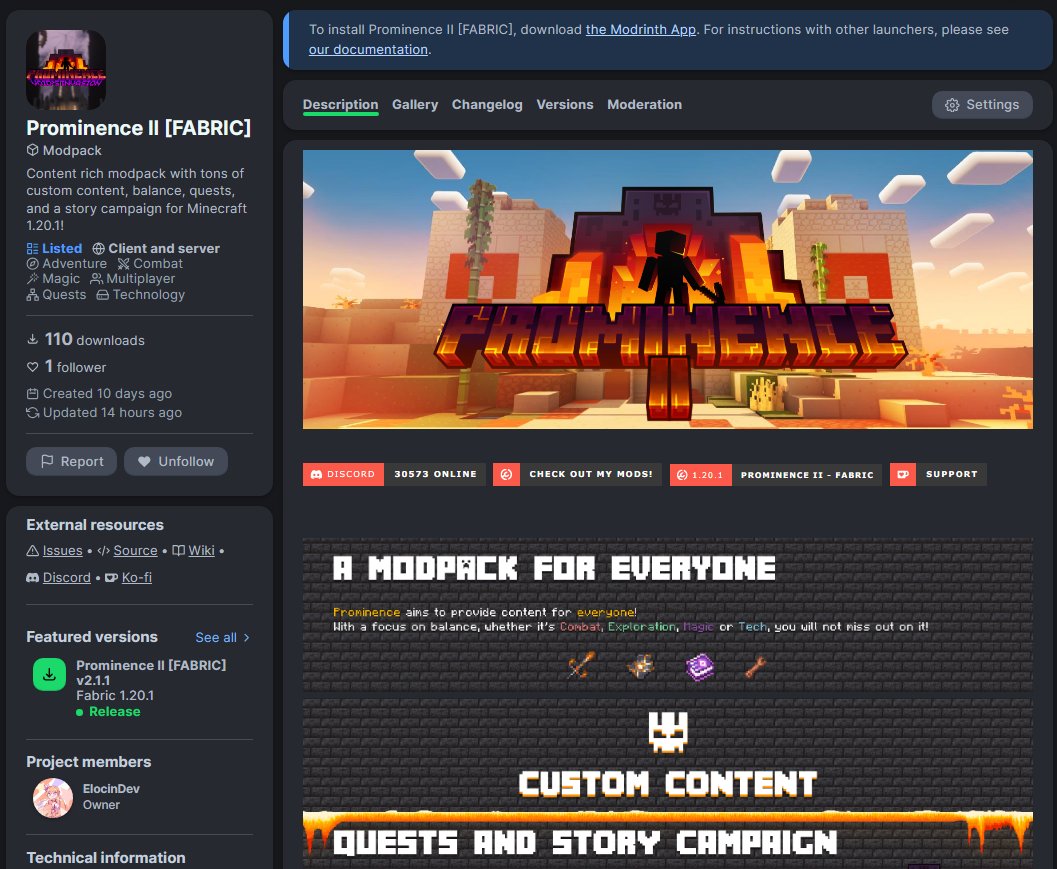Expand featured versions via the chevron arrow
This screenshot has height=869, width=1057.
(246, 638)
